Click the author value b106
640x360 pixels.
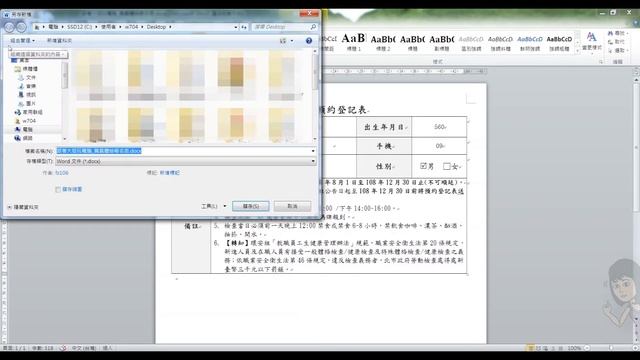coord(62,173)
